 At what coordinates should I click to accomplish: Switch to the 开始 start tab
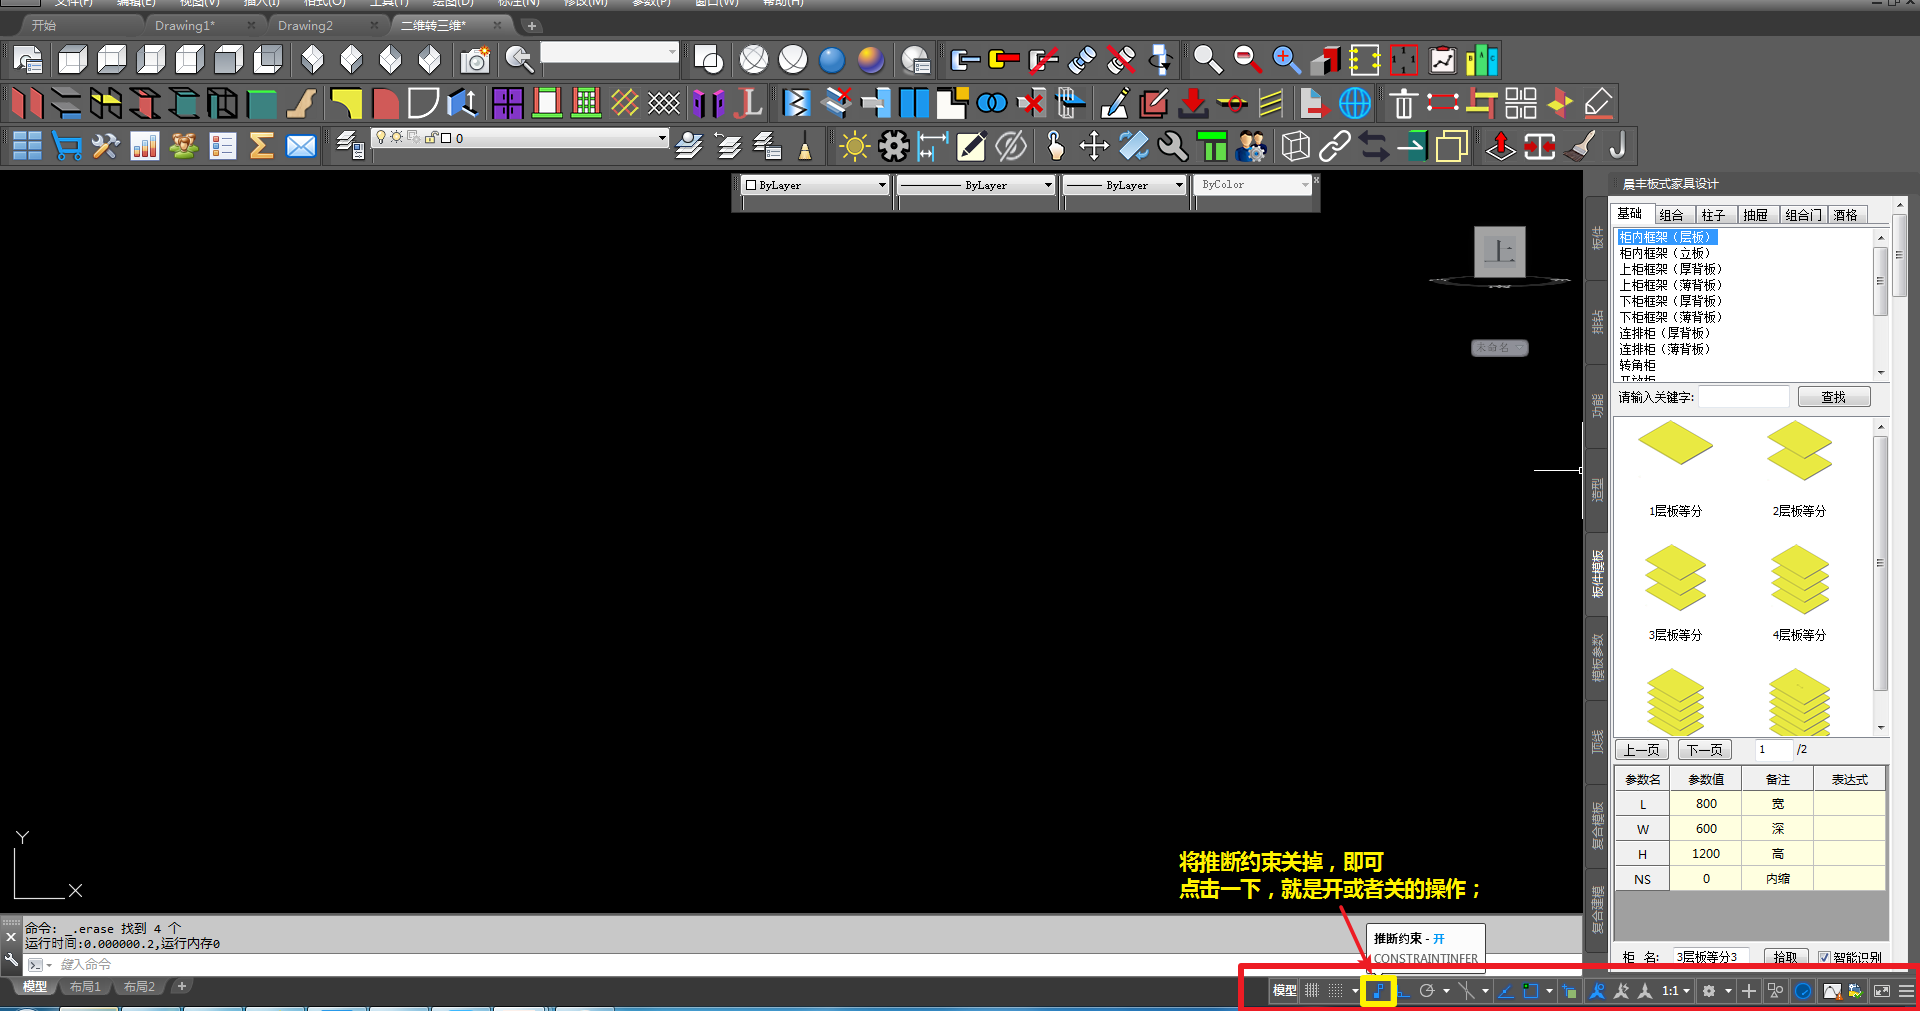[x=44, y=25]
